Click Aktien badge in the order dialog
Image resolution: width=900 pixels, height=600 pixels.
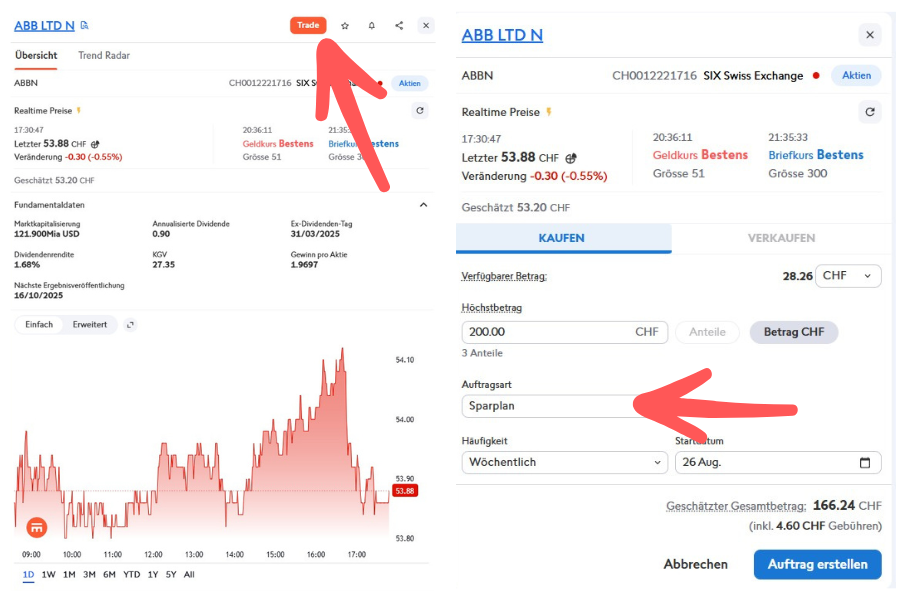pos(856,75)
